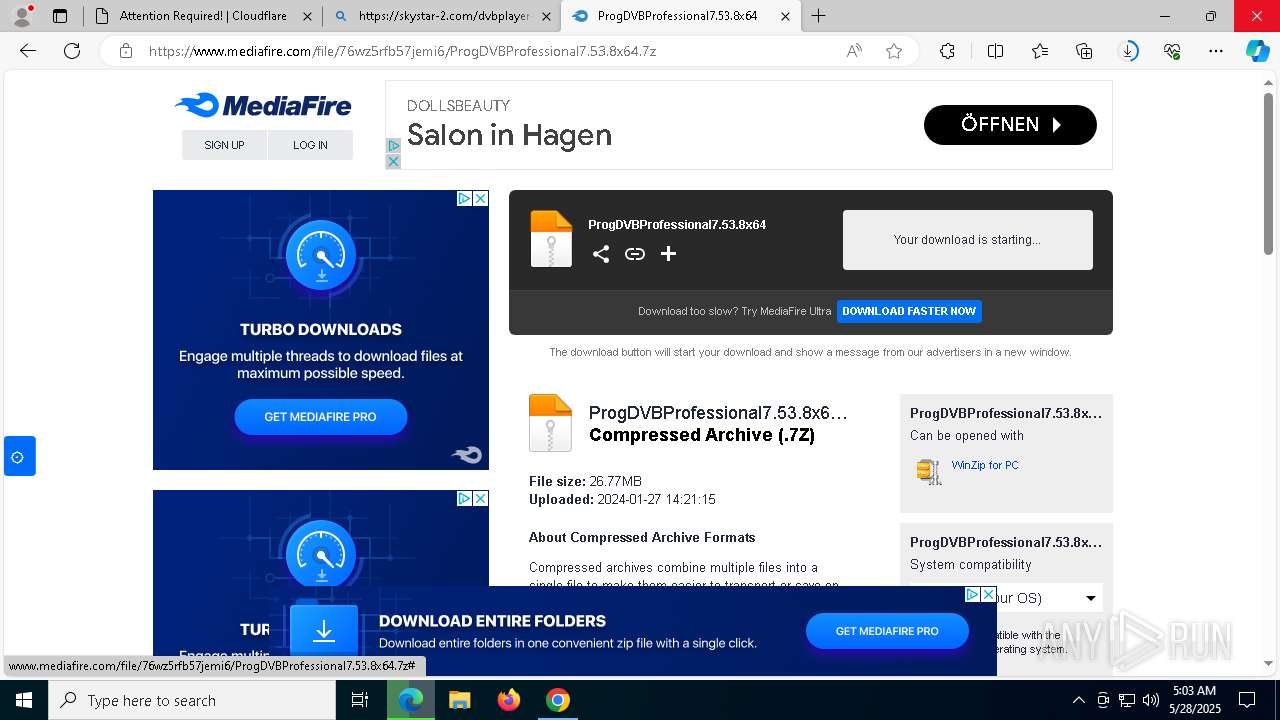Click the address bar URL
The width and height of the screenshot is (1280, 720).
point(402,51)
